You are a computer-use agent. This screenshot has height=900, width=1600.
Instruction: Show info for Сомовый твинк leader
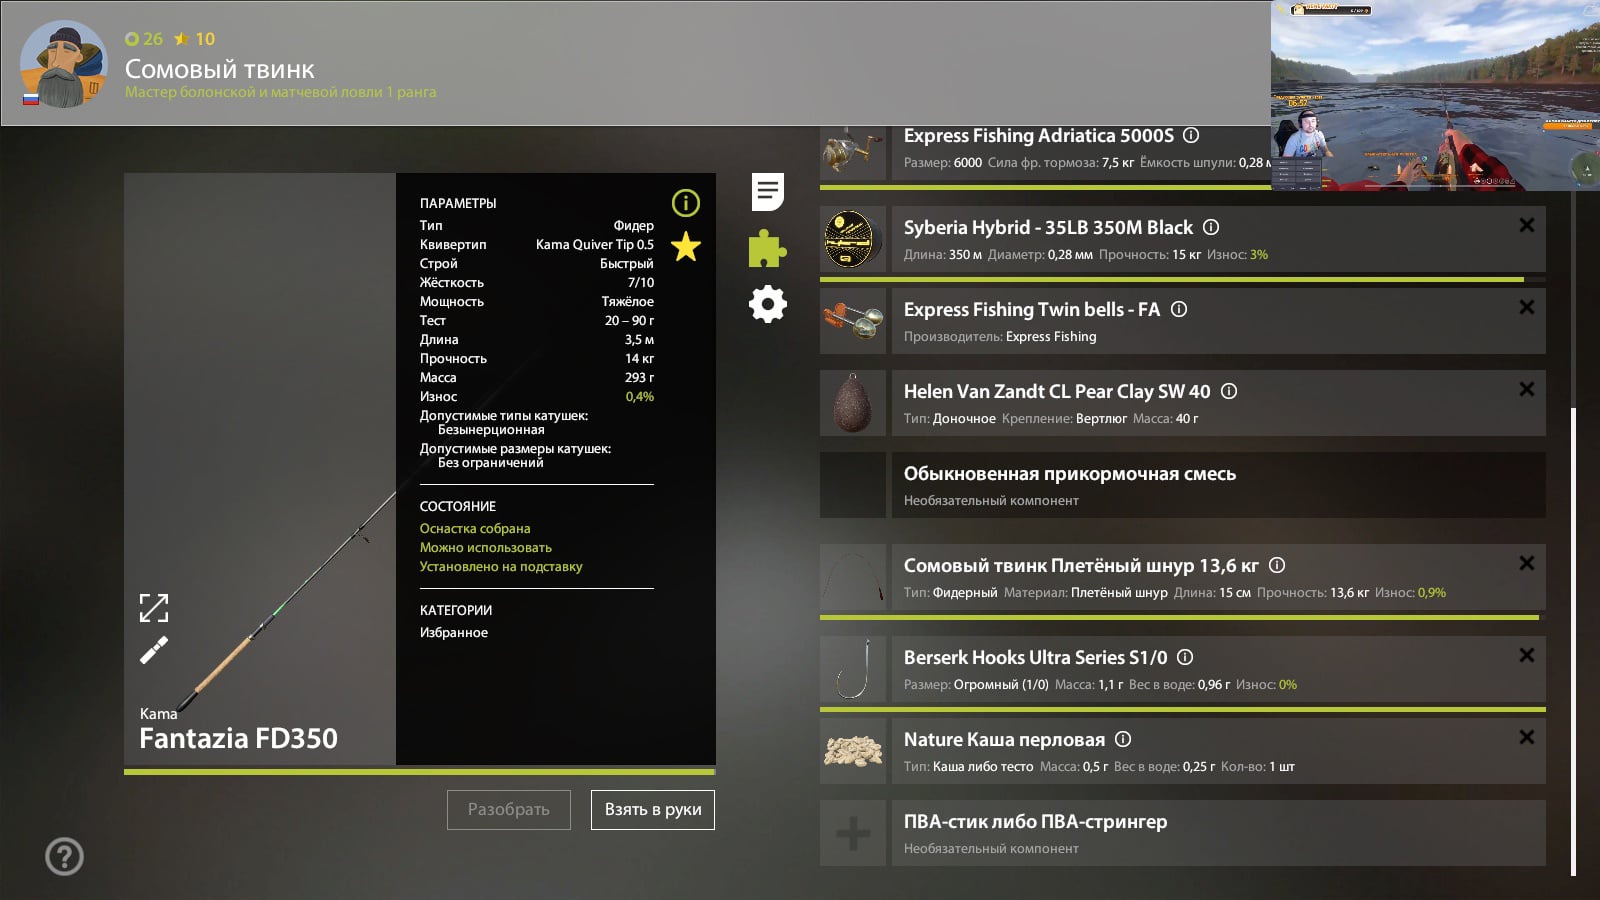pyautogui.click(x=1277, y=565)
